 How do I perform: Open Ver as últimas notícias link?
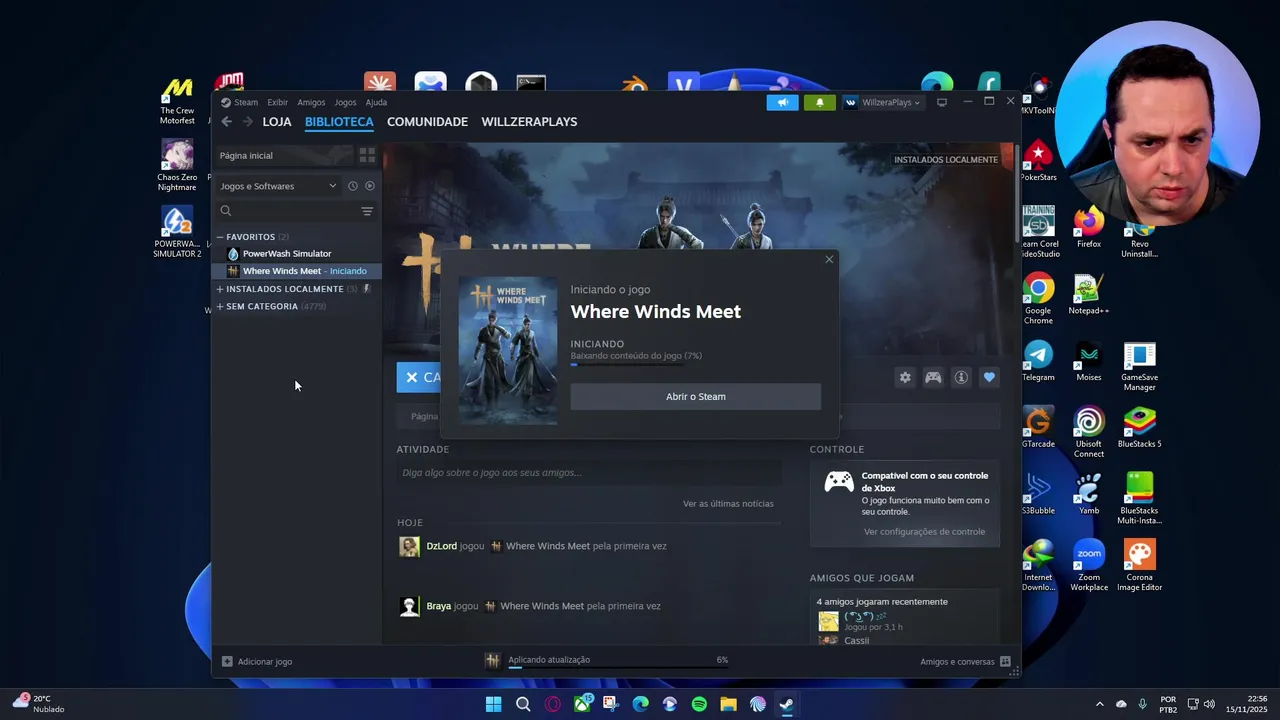click(x=728, y=504)
